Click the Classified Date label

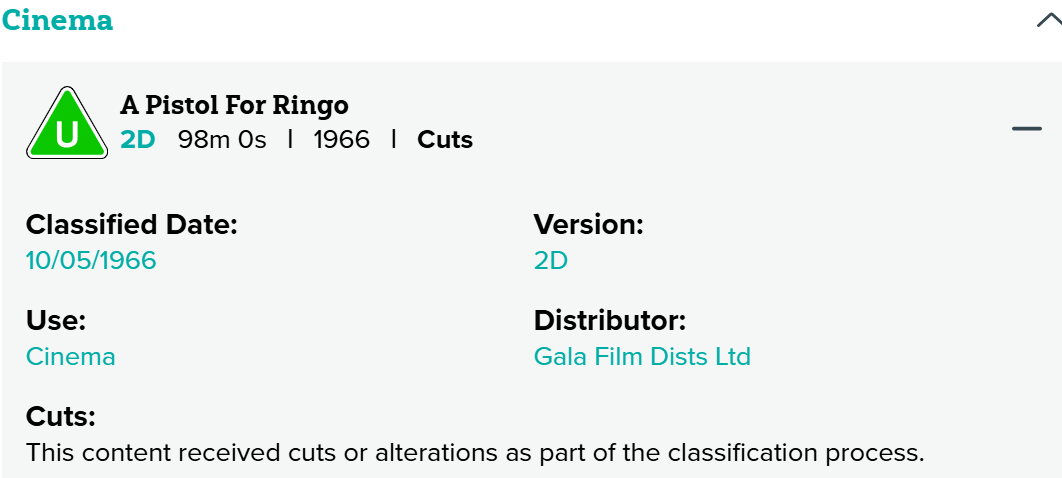[132, 225]
